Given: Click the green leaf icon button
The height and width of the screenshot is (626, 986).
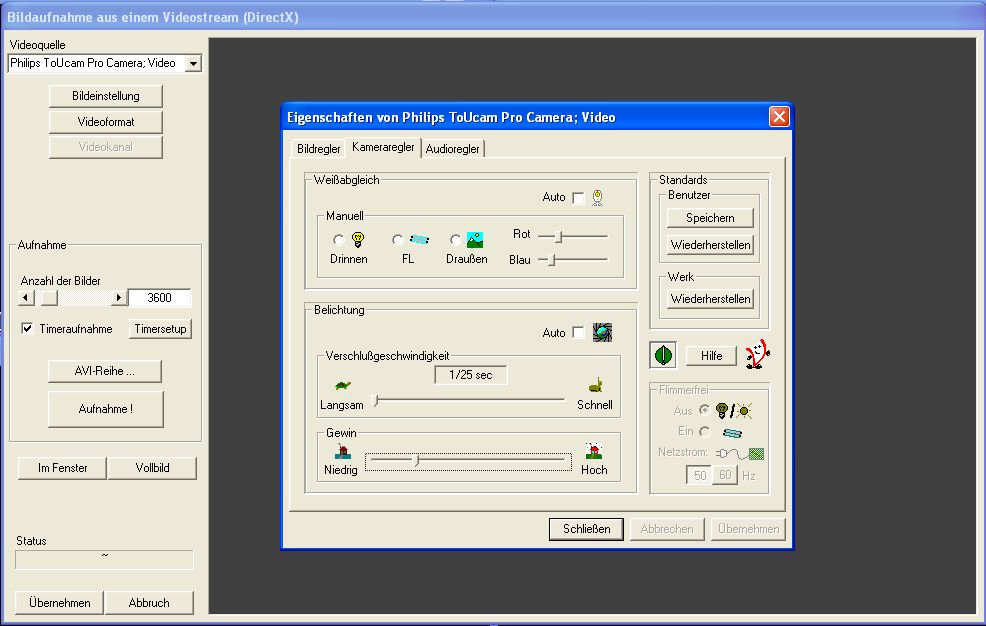Looking at the screenshot, I should pos(663,356).
